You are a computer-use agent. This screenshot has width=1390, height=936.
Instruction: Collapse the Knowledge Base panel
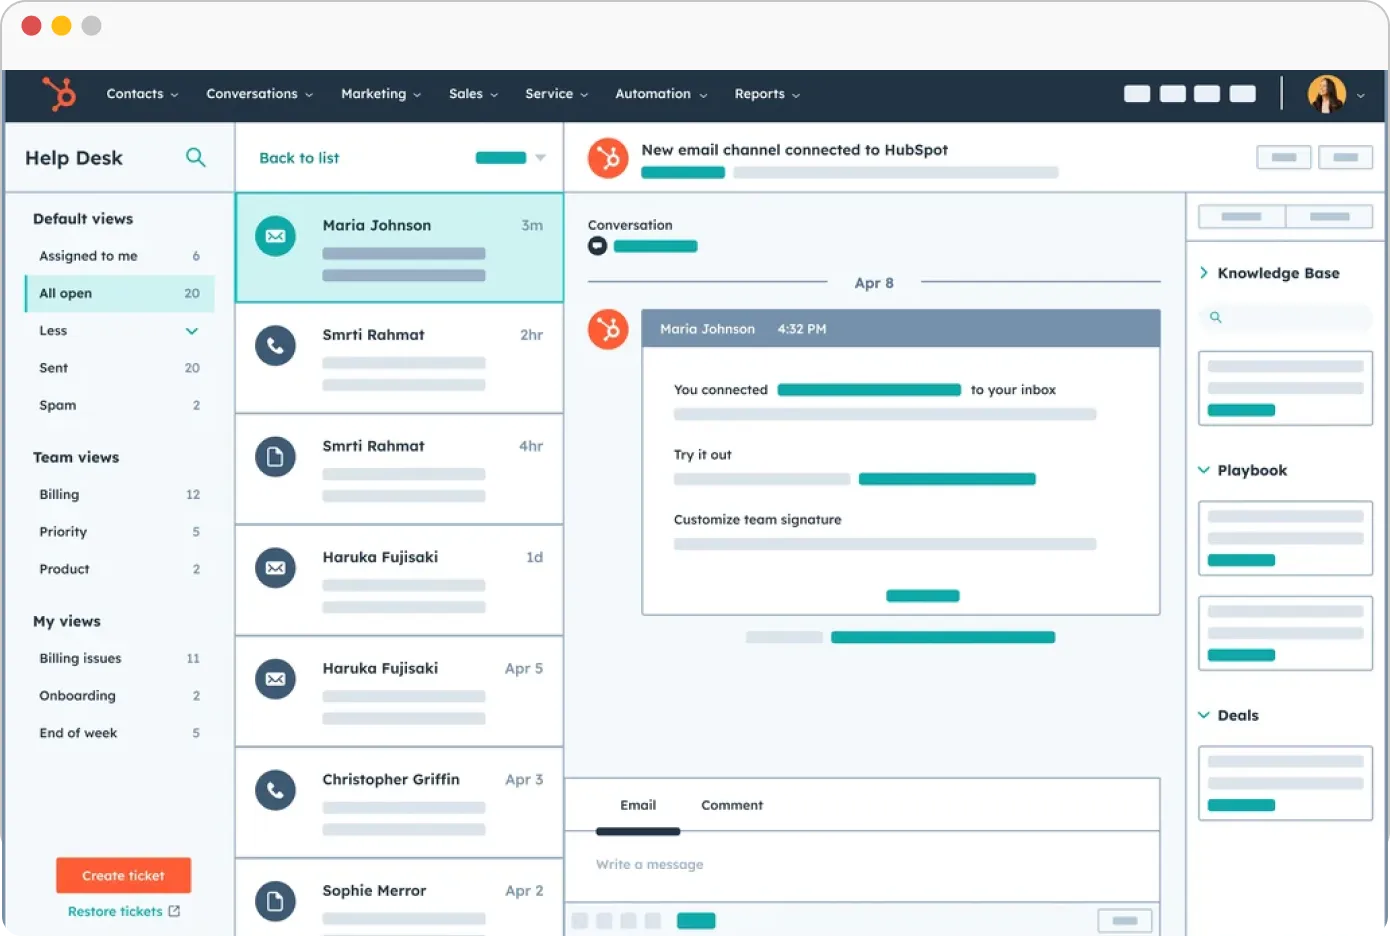coord(1202,272)
